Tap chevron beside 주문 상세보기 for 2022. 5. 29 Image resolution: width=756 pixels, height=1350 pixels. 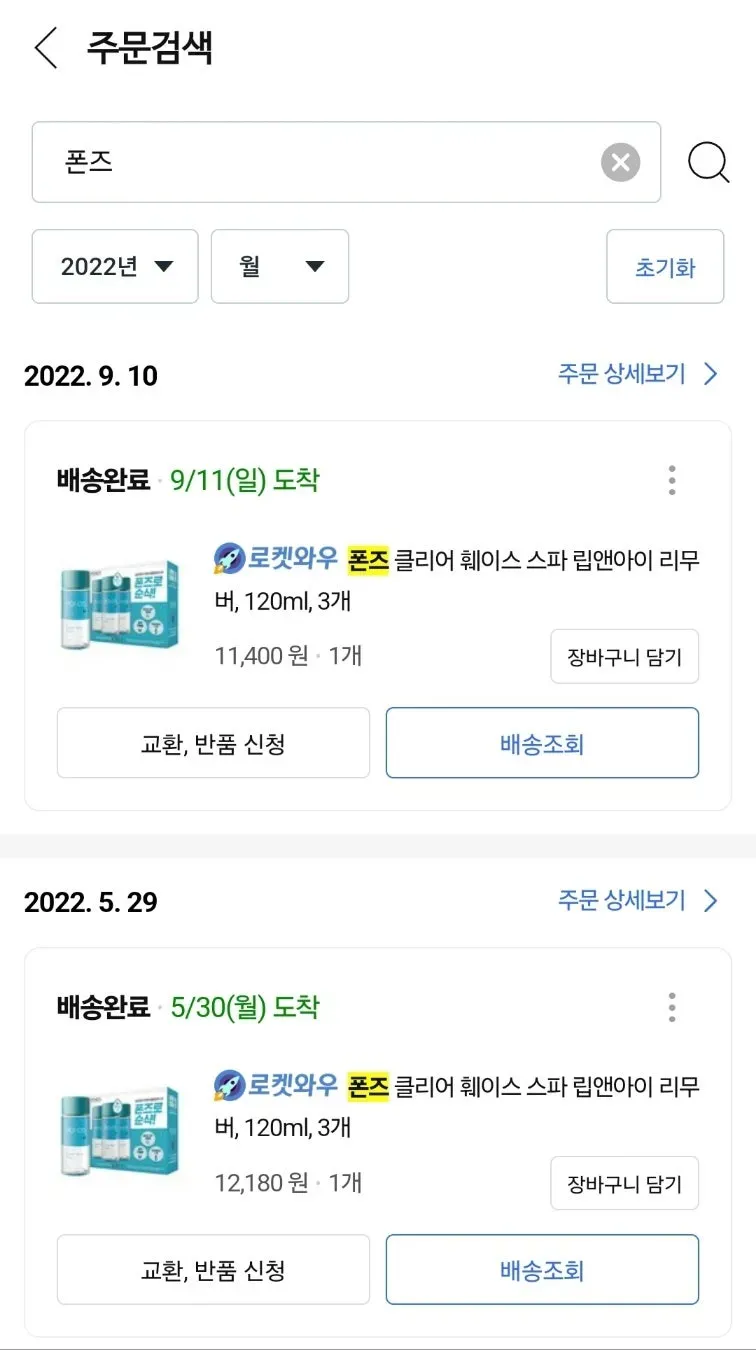click(x=711, y=901)
